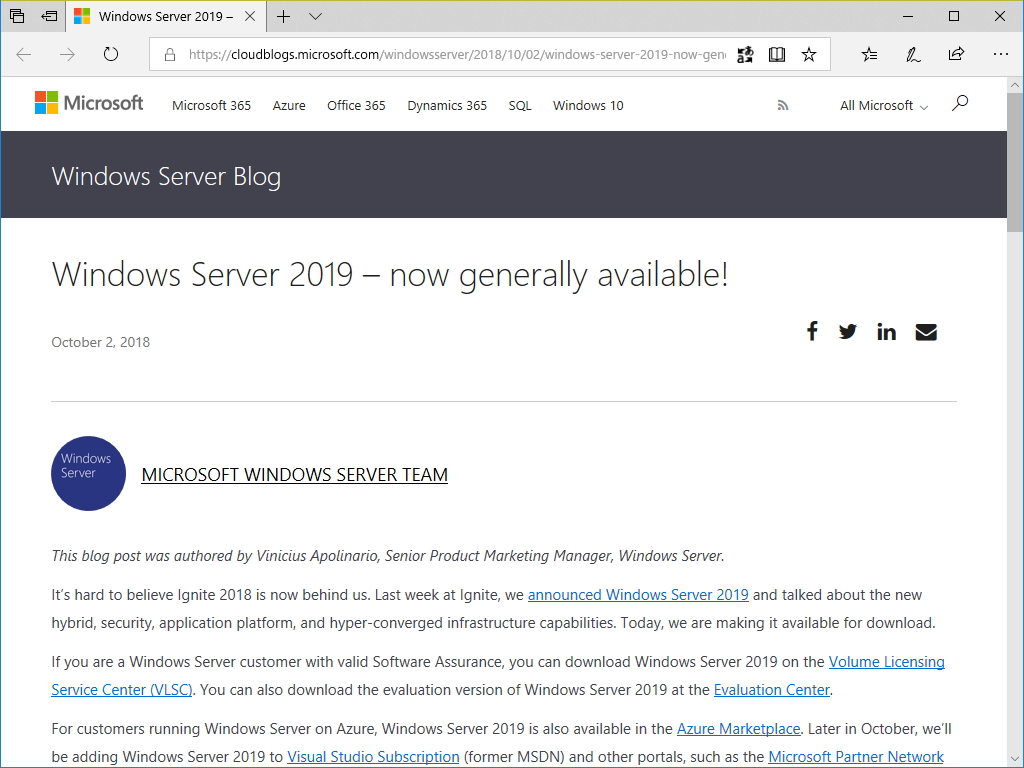Switch to Reading view in address bar
The height and width of the screenshot is (768, 1024).
[777, 54]
